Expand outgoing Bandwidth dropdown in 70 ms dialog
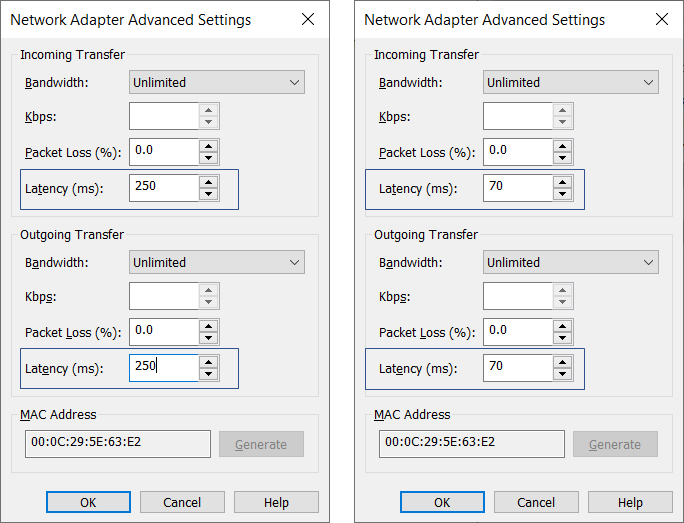Viewport: 684px width, 523px height. coord(571,263)
